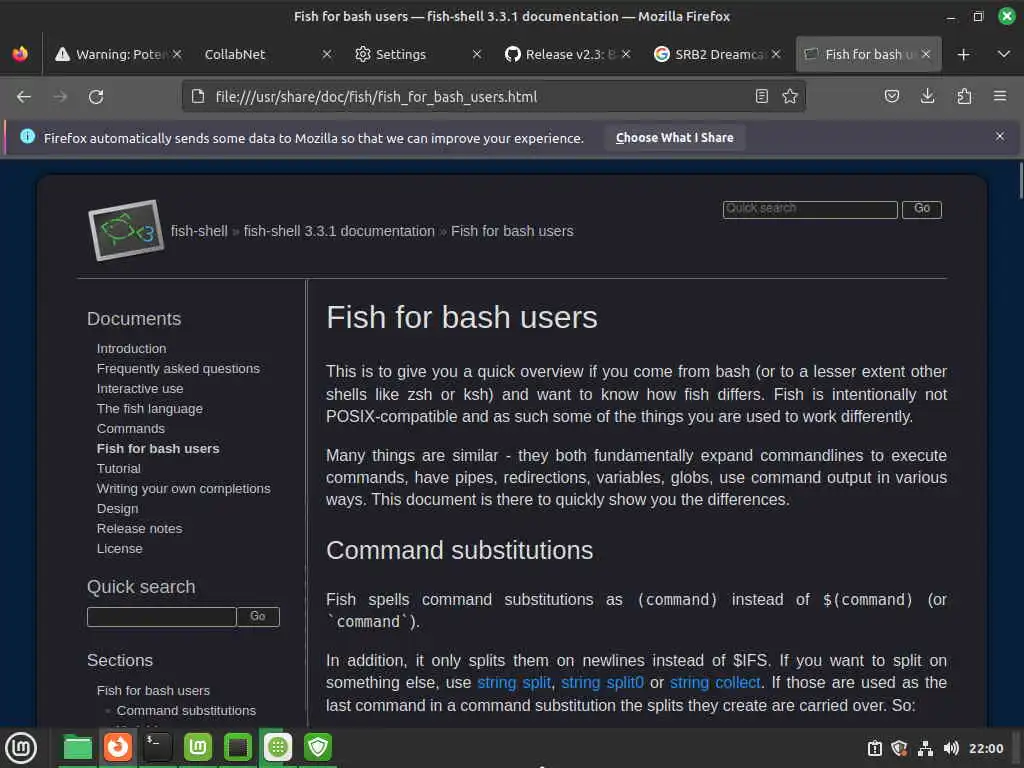This screenshot has height=768, width=1024.
Task: Open The fish language document
Action: (150, 409)
